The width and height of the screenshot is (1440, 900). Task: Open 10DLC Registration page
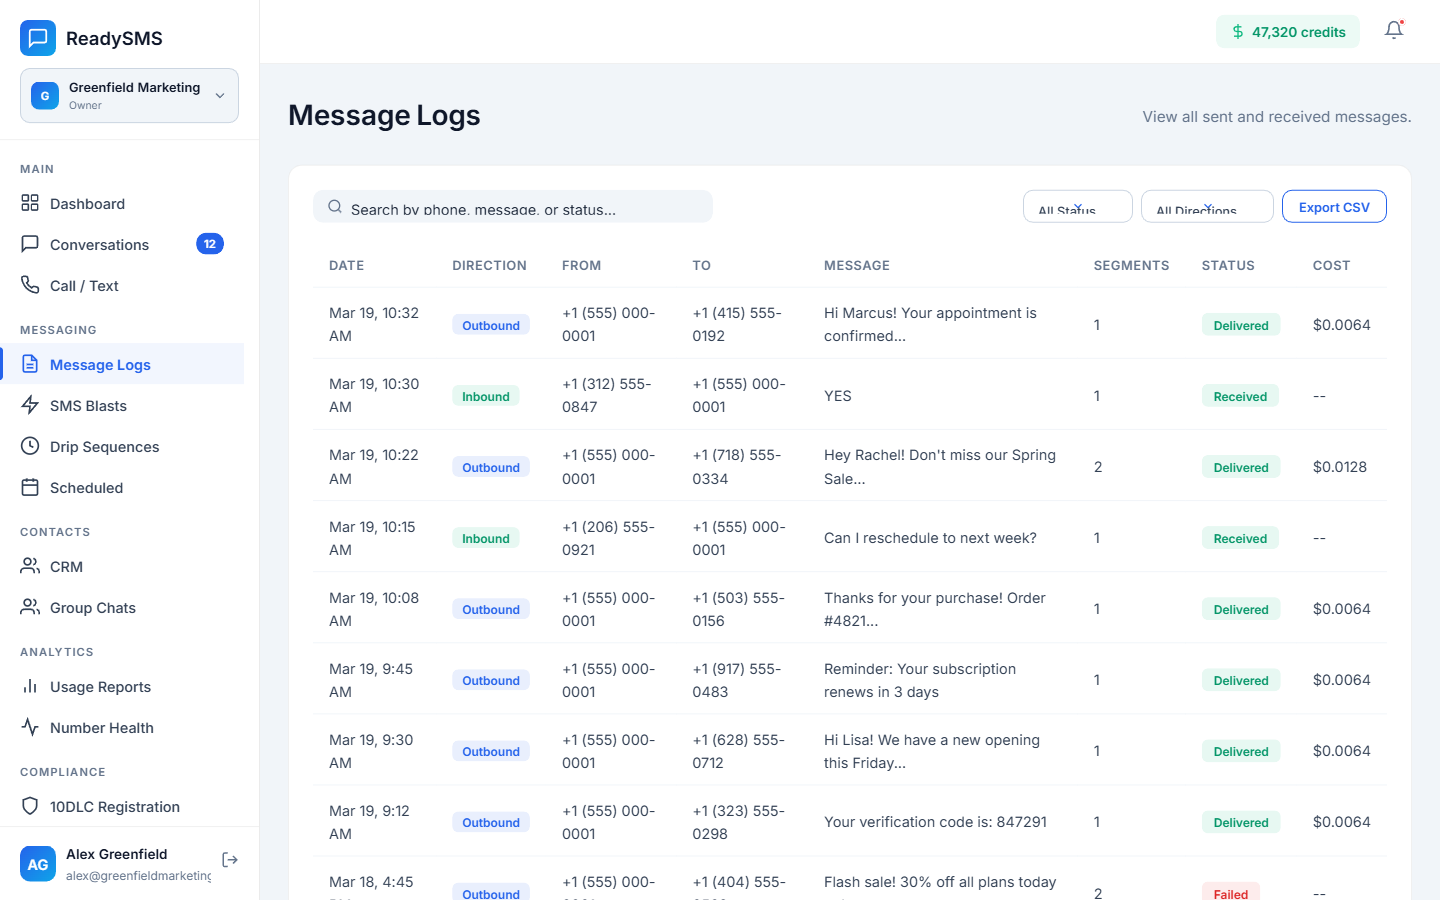click(122, 806)
